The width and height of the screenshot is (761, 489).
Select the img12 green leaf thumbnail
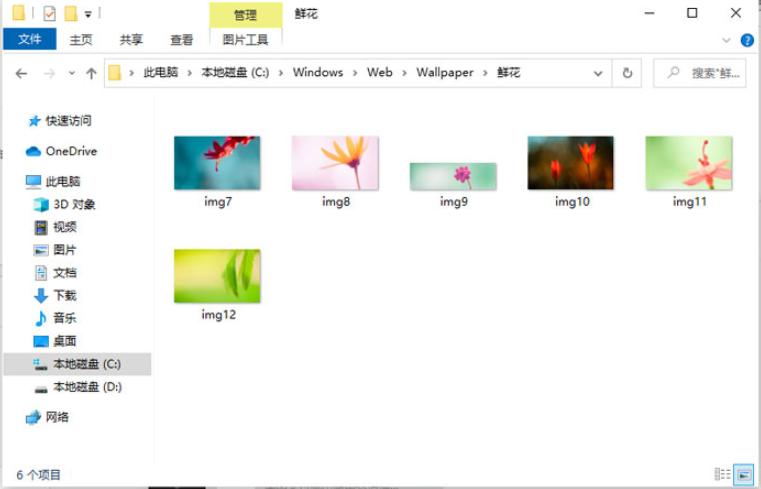(x=217, y=276)
